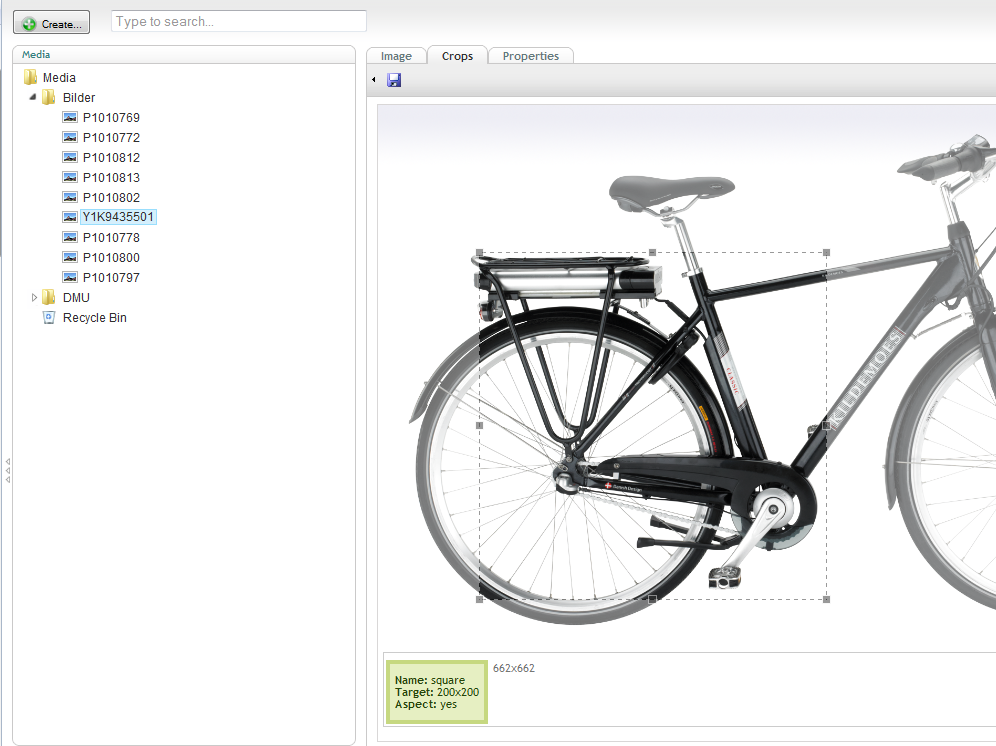The width and height of the screenshot is (996, 746).
Task: Click the small left arrow beside save icon
Action: 374,80
